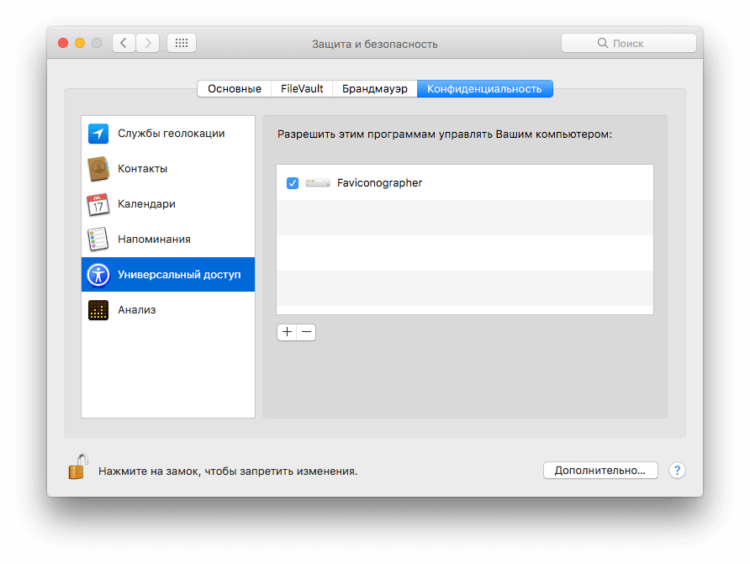Go back with the left chevron
This screenshot has width=750, height=564.
pyautogui.click(x=124, y=43)
